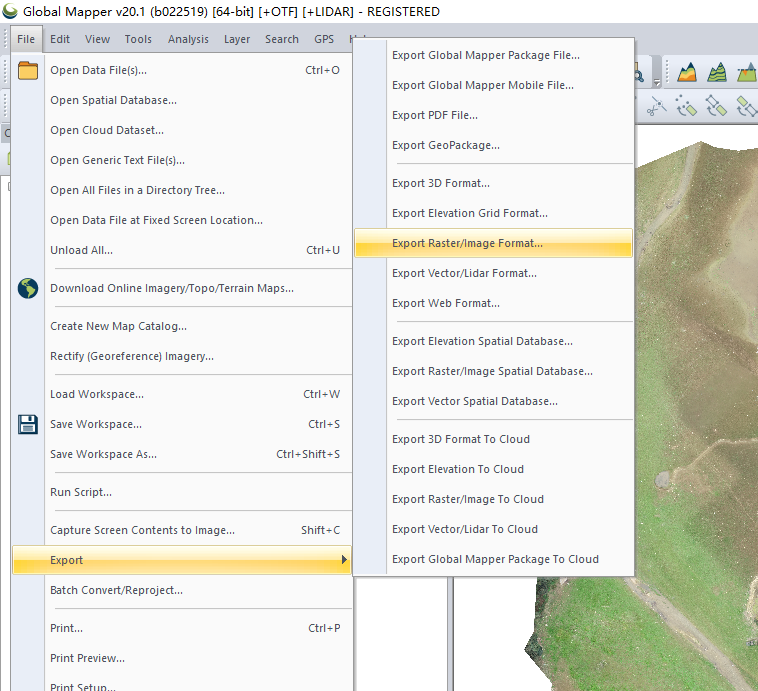Open the GPS menu
The height and width of the screenshot is (691, 758).
[324, 39]
